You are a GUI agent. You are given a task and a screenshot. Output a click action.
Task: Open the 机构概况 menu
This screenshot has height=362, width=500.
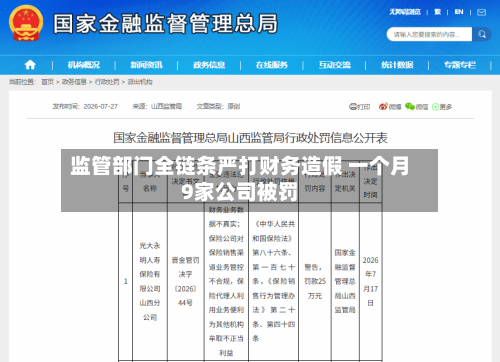tap(84, 65)
